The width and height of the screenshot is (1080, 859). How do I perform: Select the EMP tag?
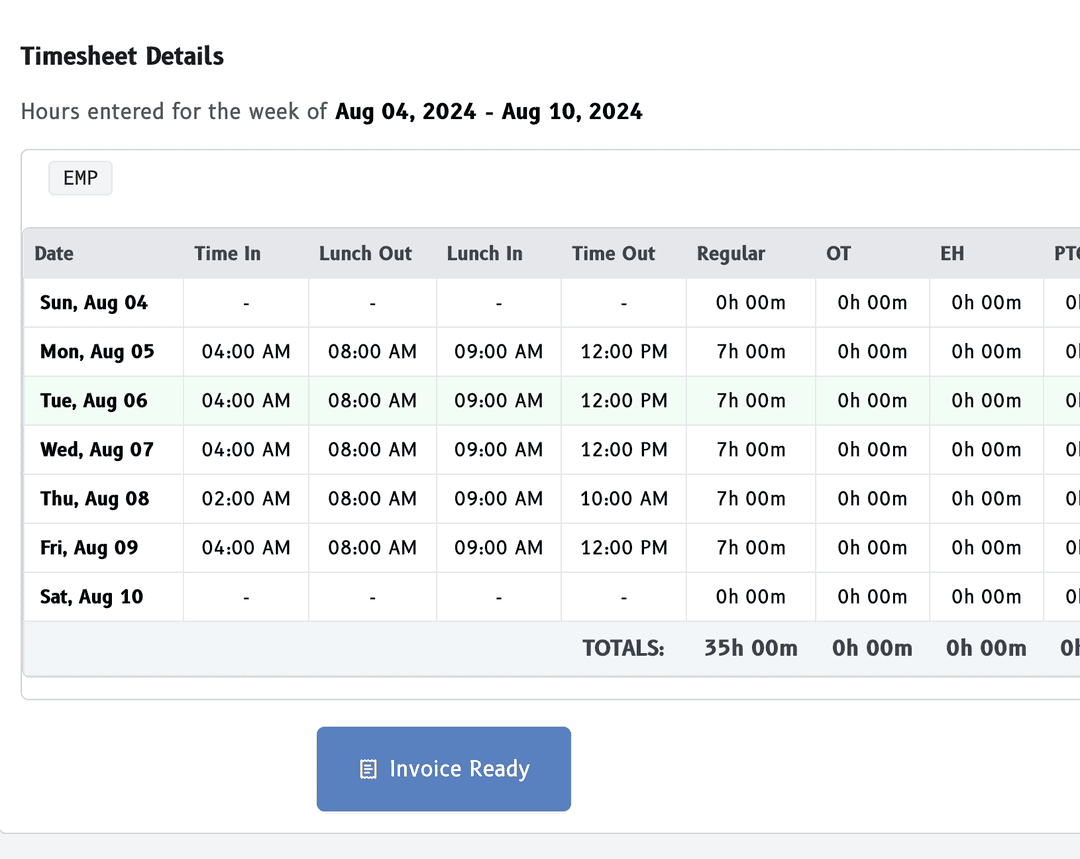coord(80,178)
